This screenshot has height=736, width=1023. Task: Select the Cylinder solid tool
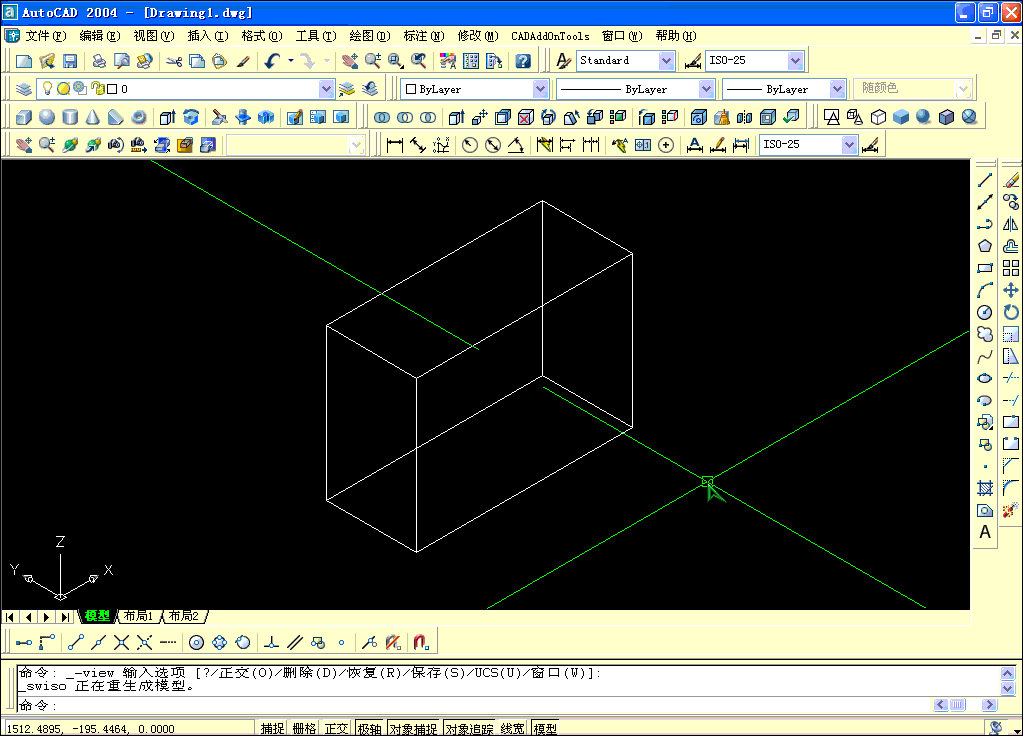click(x=70, y=117)
